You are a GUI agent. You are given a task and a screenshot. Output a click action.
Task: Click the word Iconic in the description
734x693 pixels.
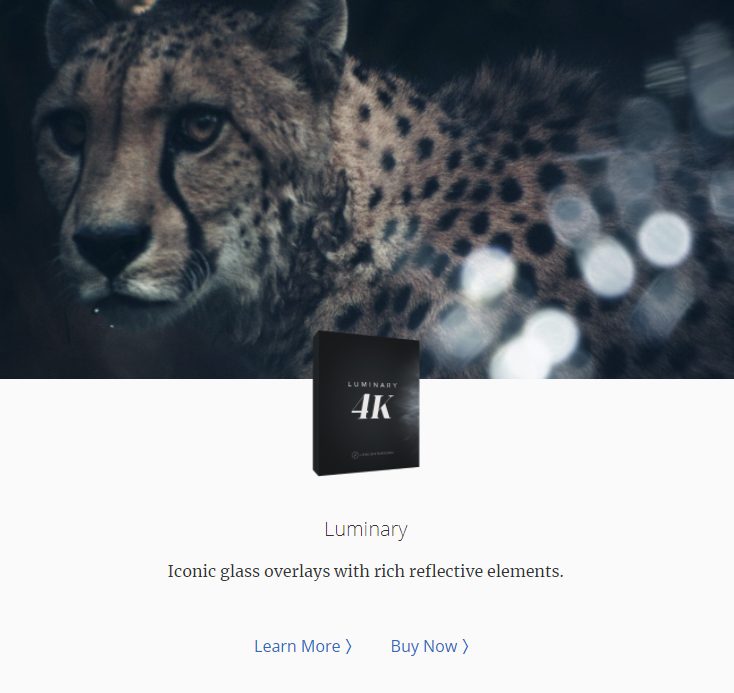(191, 572)
